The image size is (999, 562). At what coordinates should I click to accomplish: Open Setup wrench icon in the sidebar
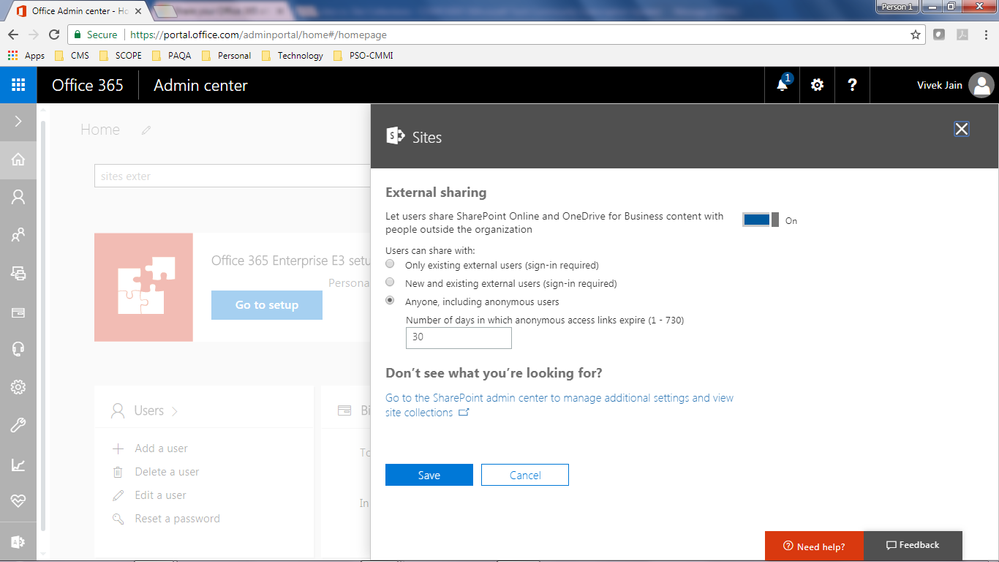pyautogui.click(x=18, y=426)
